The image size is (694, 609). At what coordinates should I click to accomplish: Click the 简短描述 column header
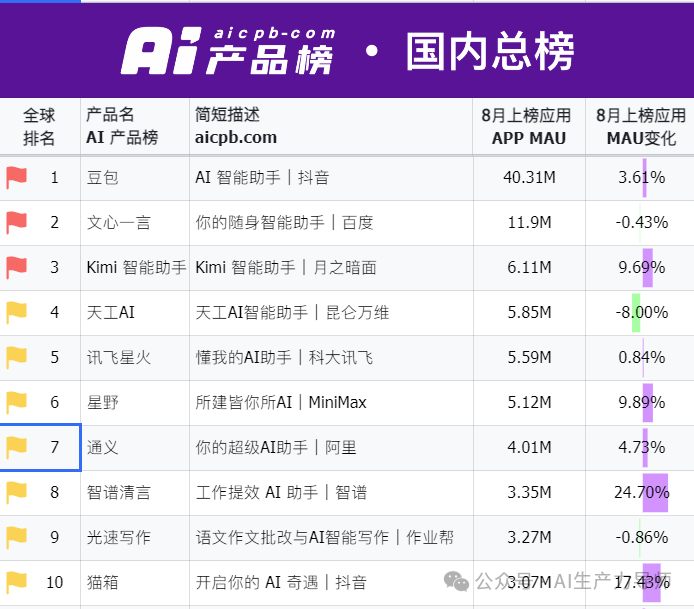pyautogui.click(x=331, y=127)
